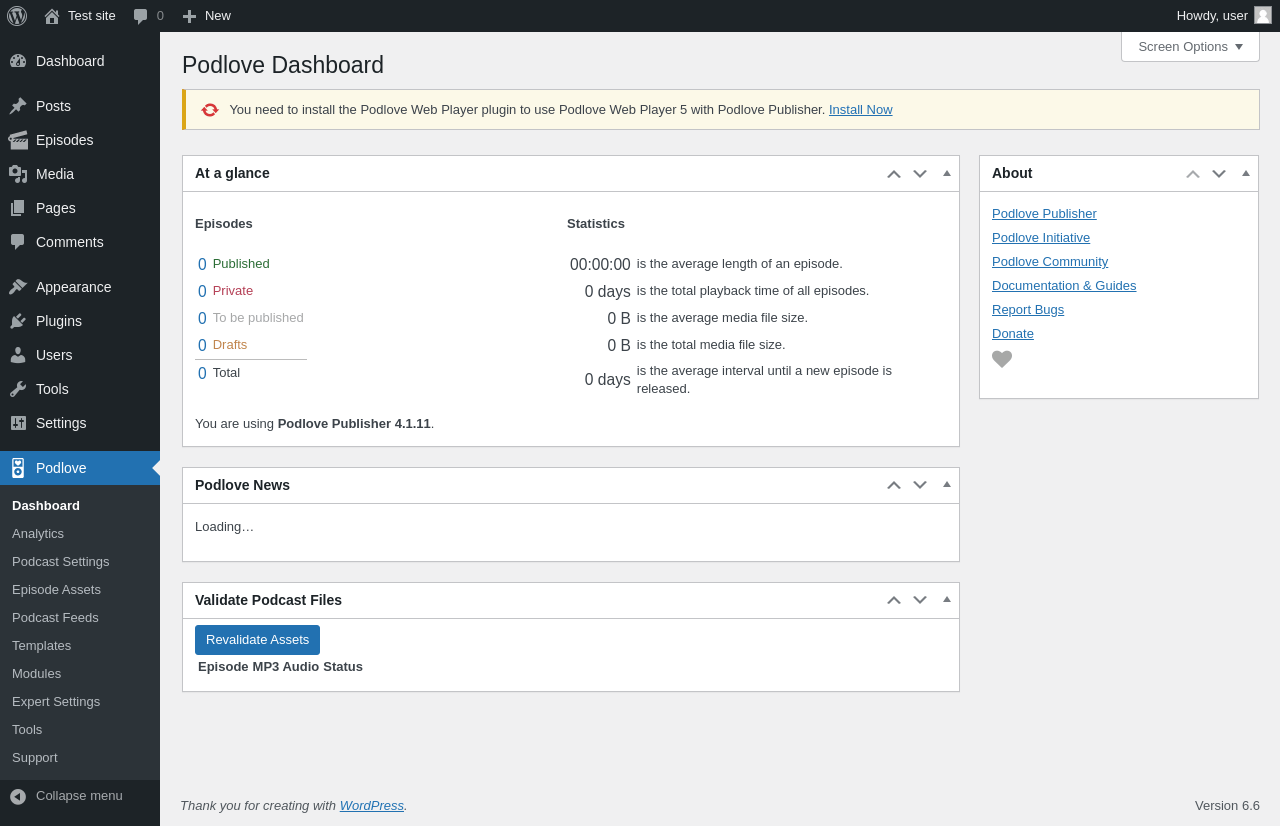Open the Documentation & Guides link
The image size is (1280, 826).
(x=1064, y=286)
